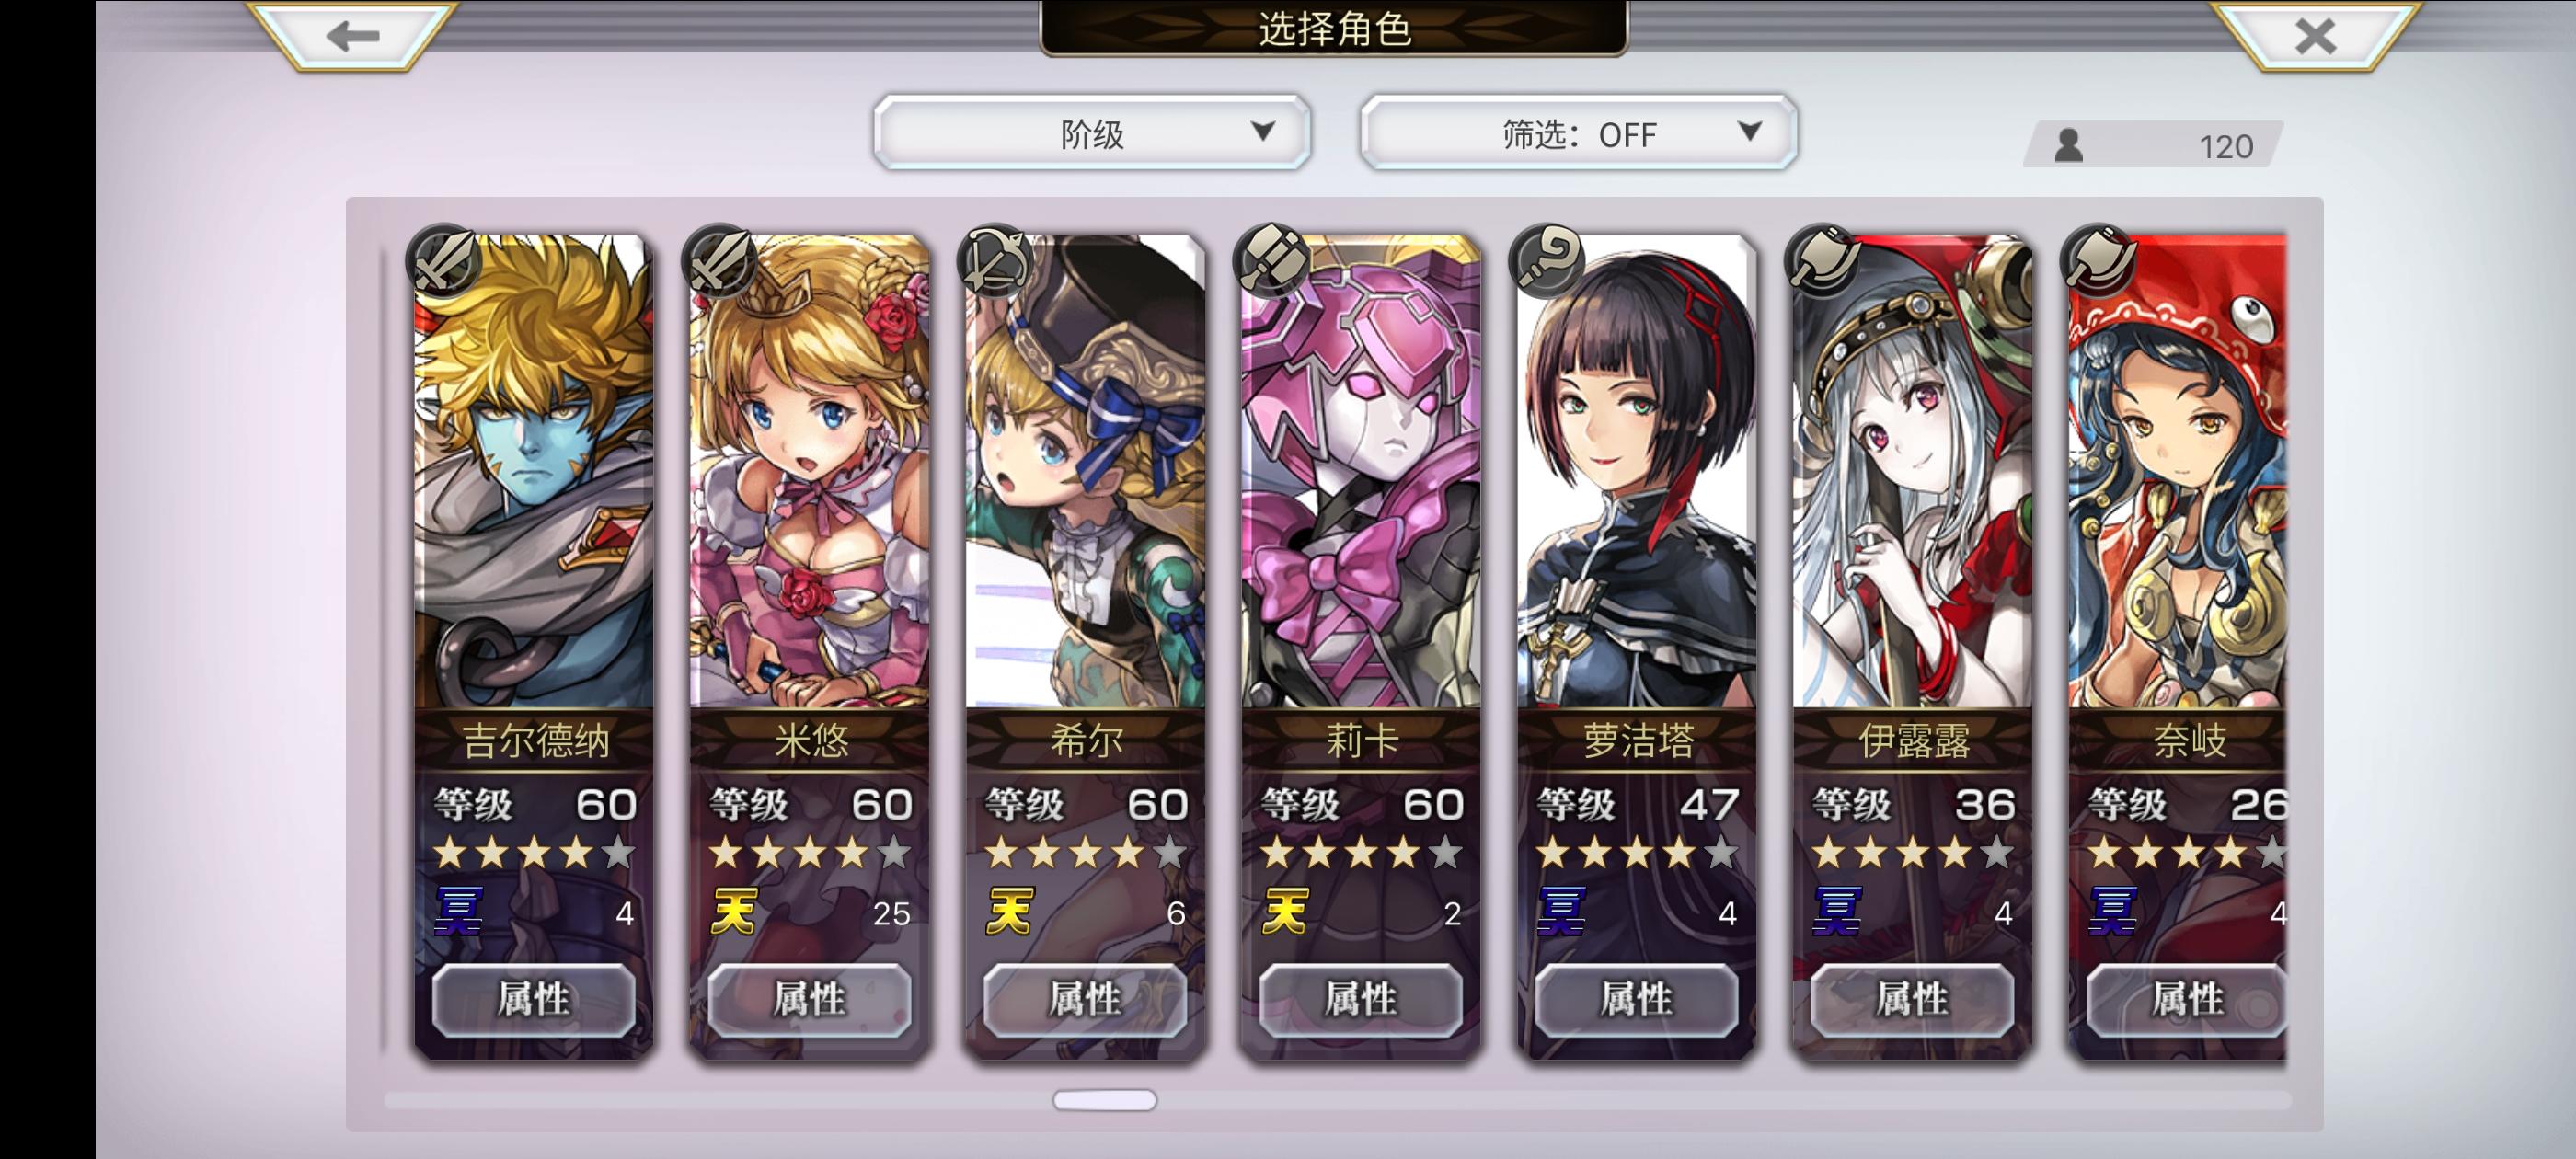Choose the 伊露露 character card
Image resolution: width=2576 pixels, height=1159 pixels.
coord(1912,647)
